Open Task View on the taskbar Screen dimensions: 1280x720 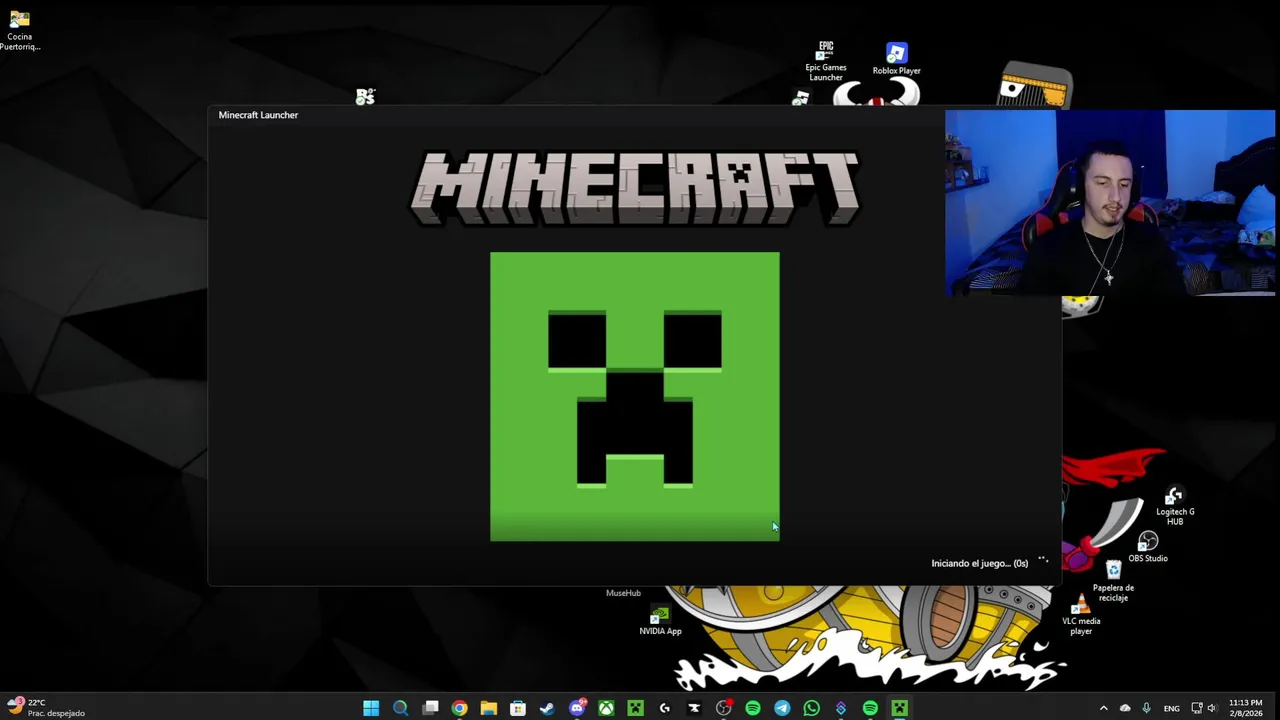430,708
